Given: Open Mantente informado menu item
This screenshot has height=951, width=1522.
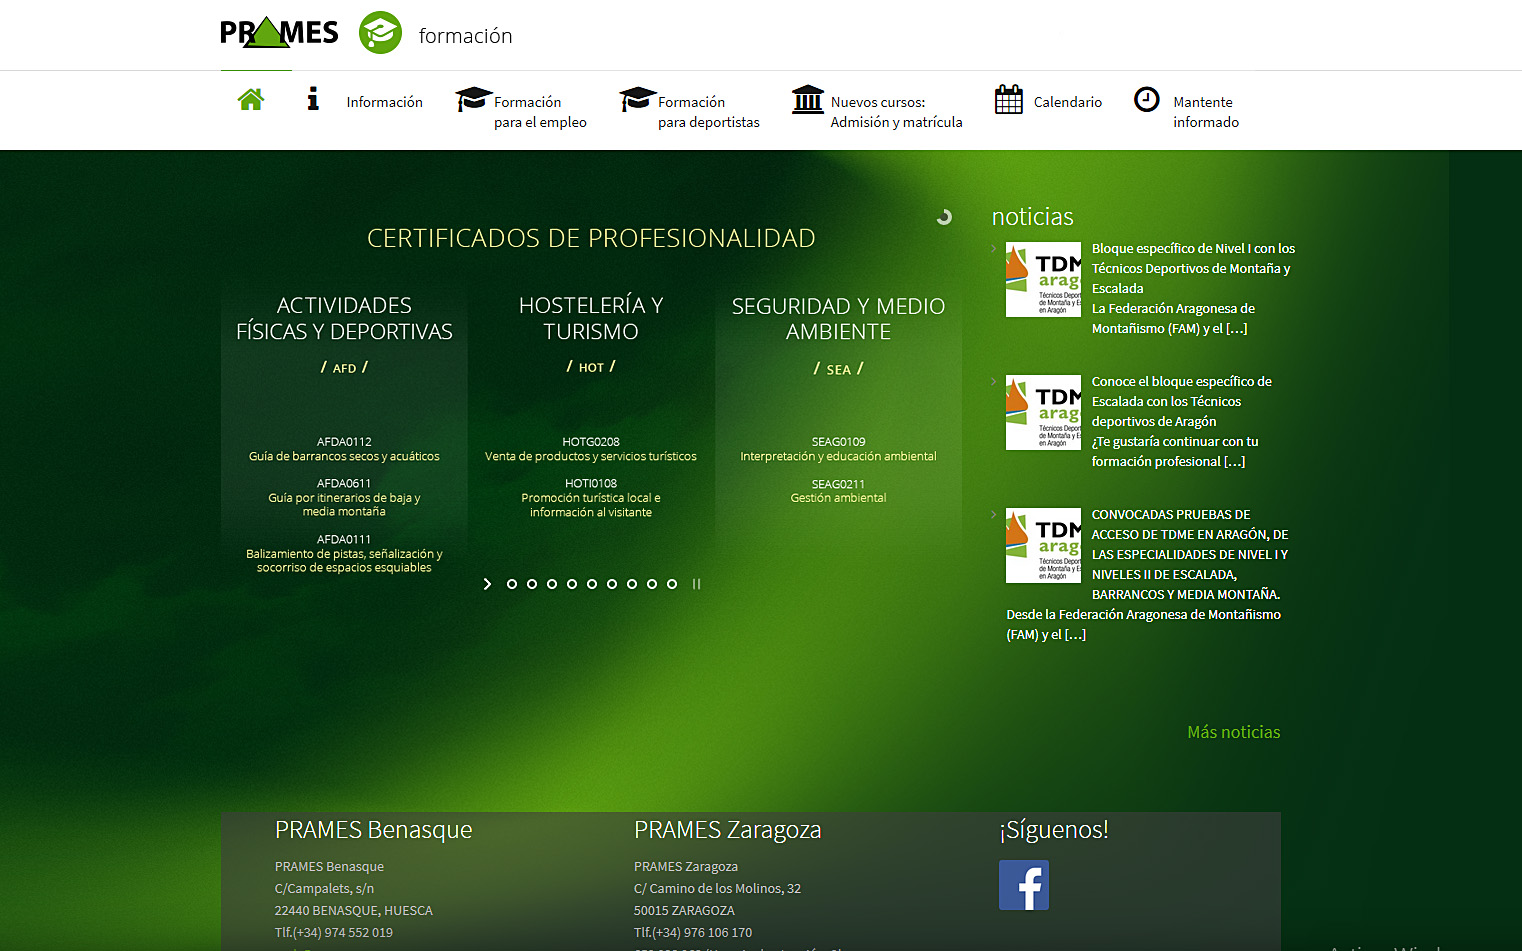Looking at the screenshot, I should tap(1206, 112).
